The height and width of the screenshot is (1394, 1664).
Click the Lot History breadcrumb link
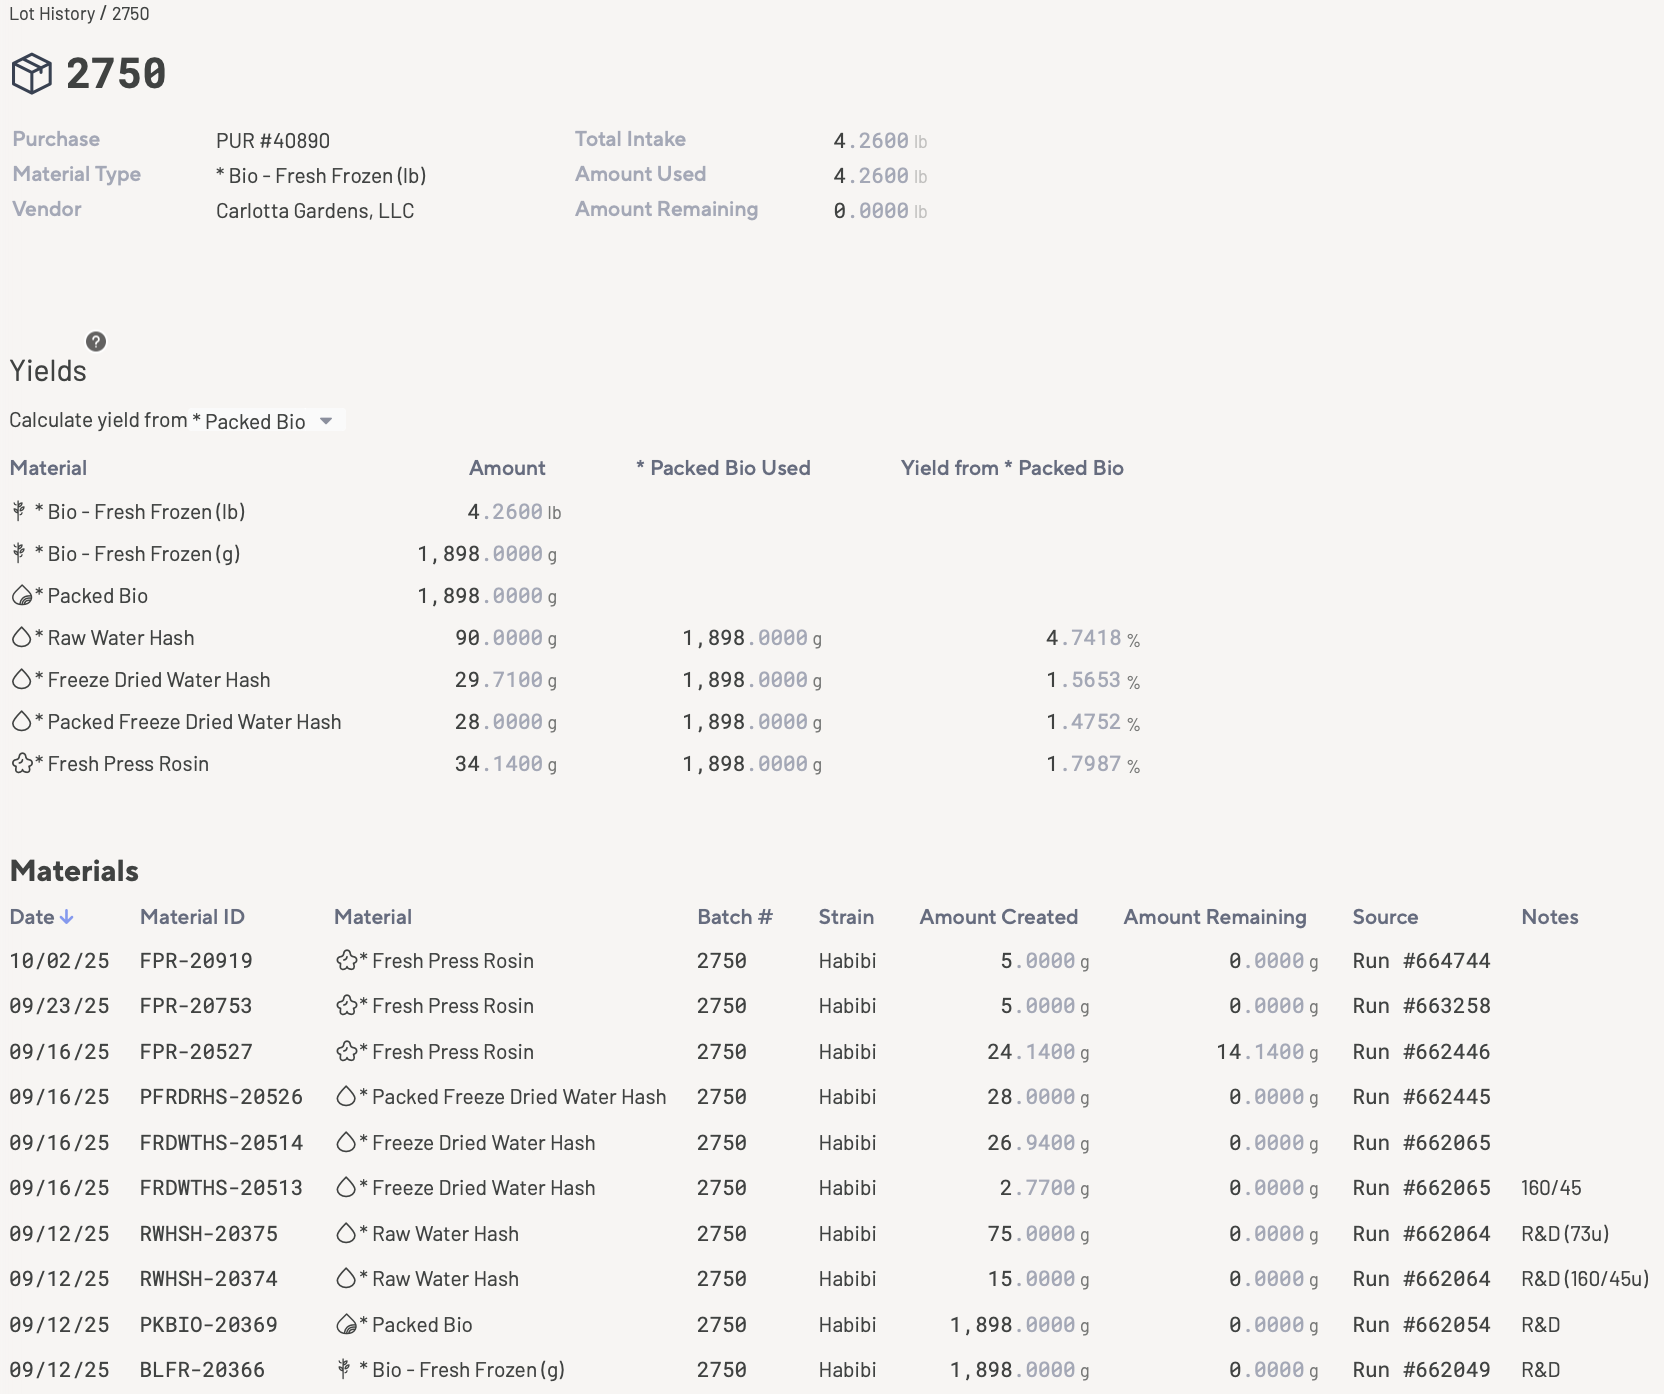coord(52,14)
